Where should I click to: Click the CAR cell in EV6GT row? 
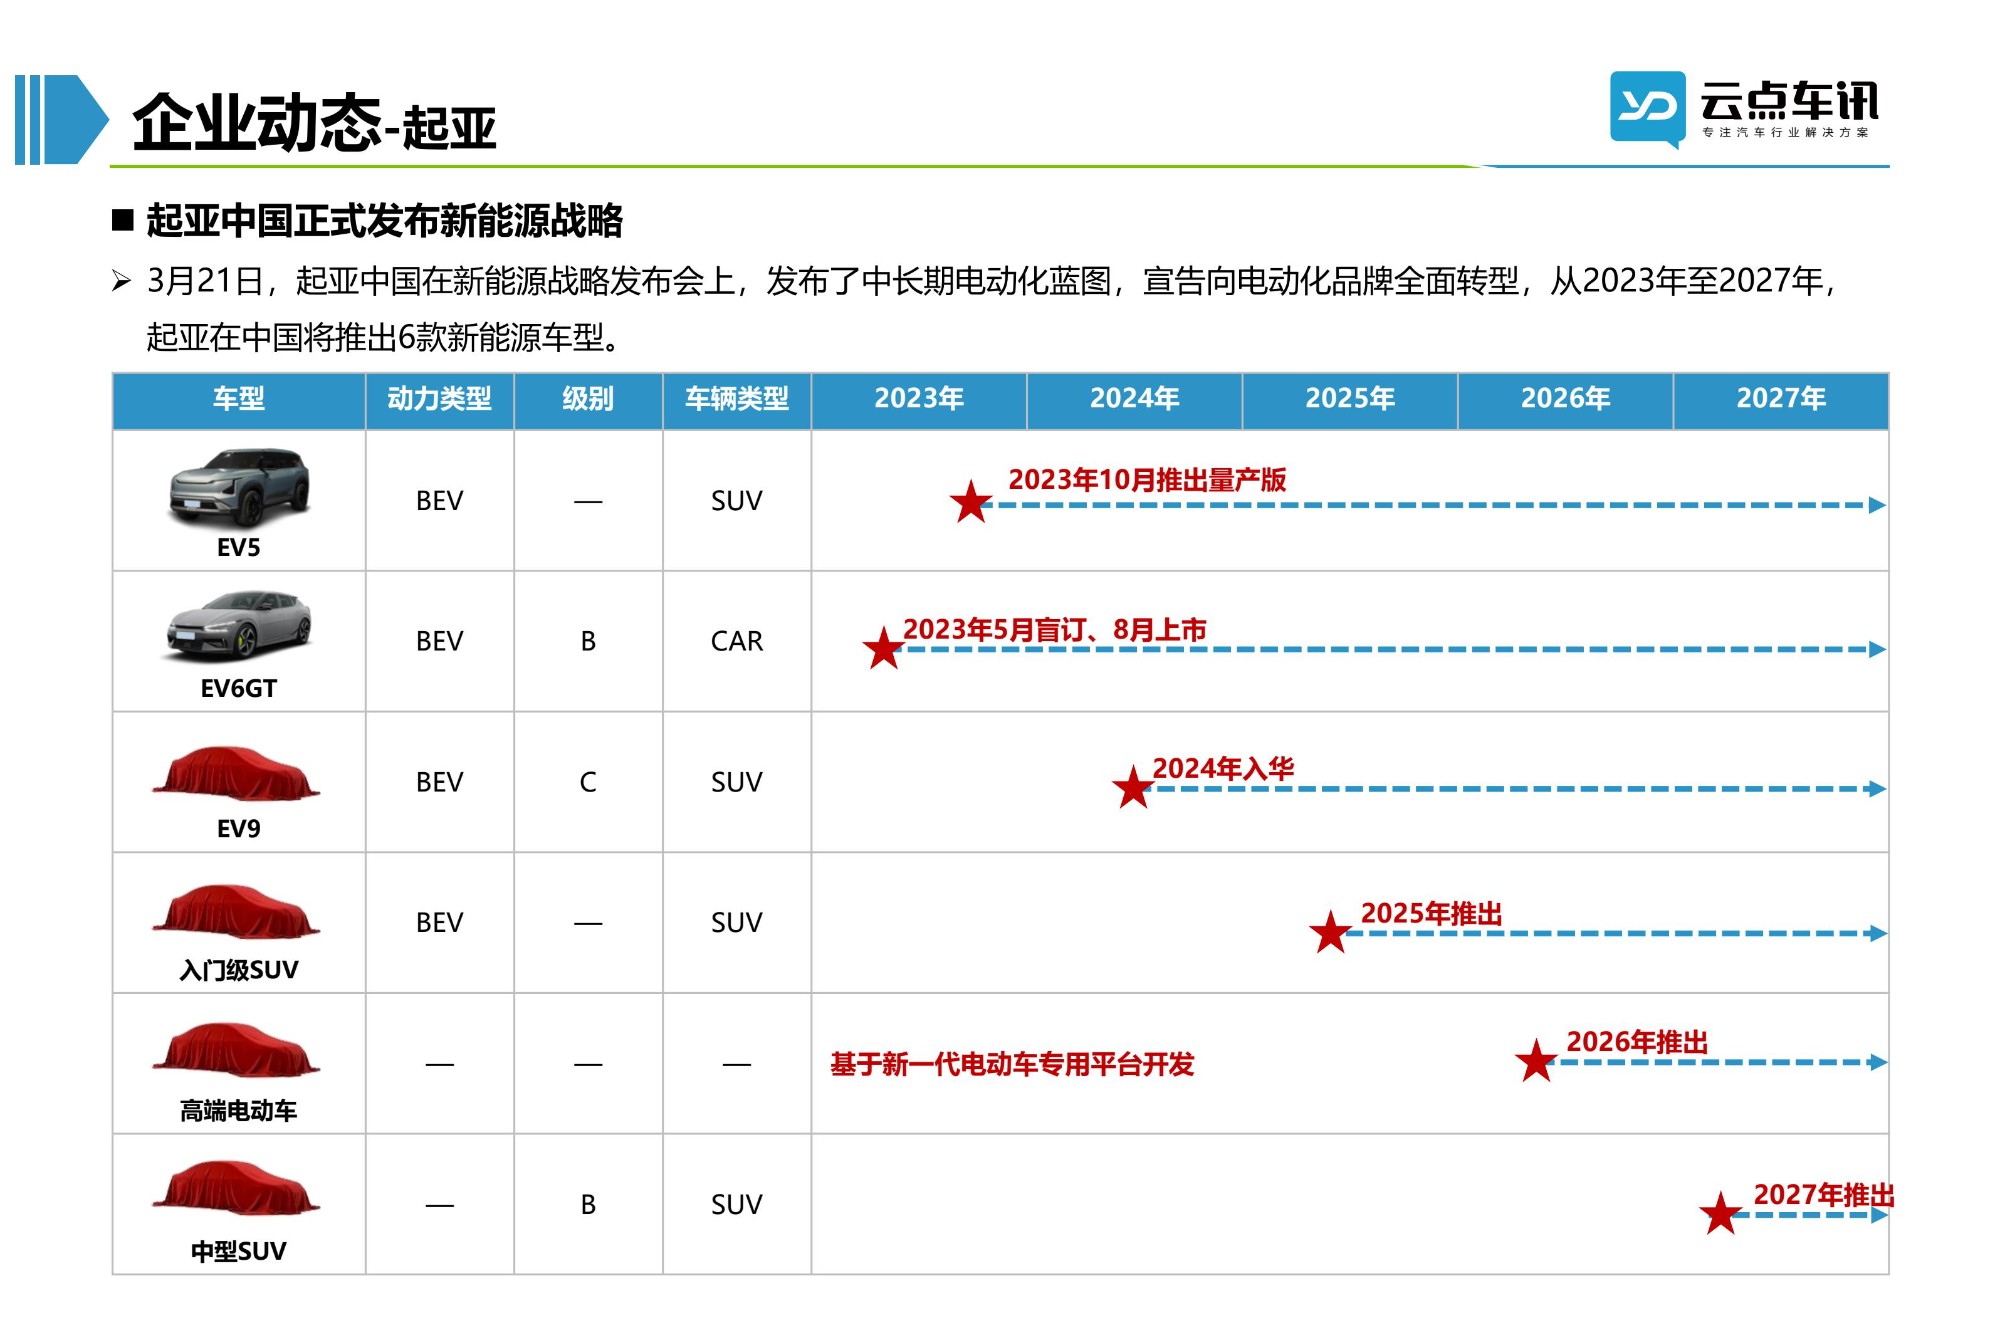pyautogui.click(x=737, y=641)
